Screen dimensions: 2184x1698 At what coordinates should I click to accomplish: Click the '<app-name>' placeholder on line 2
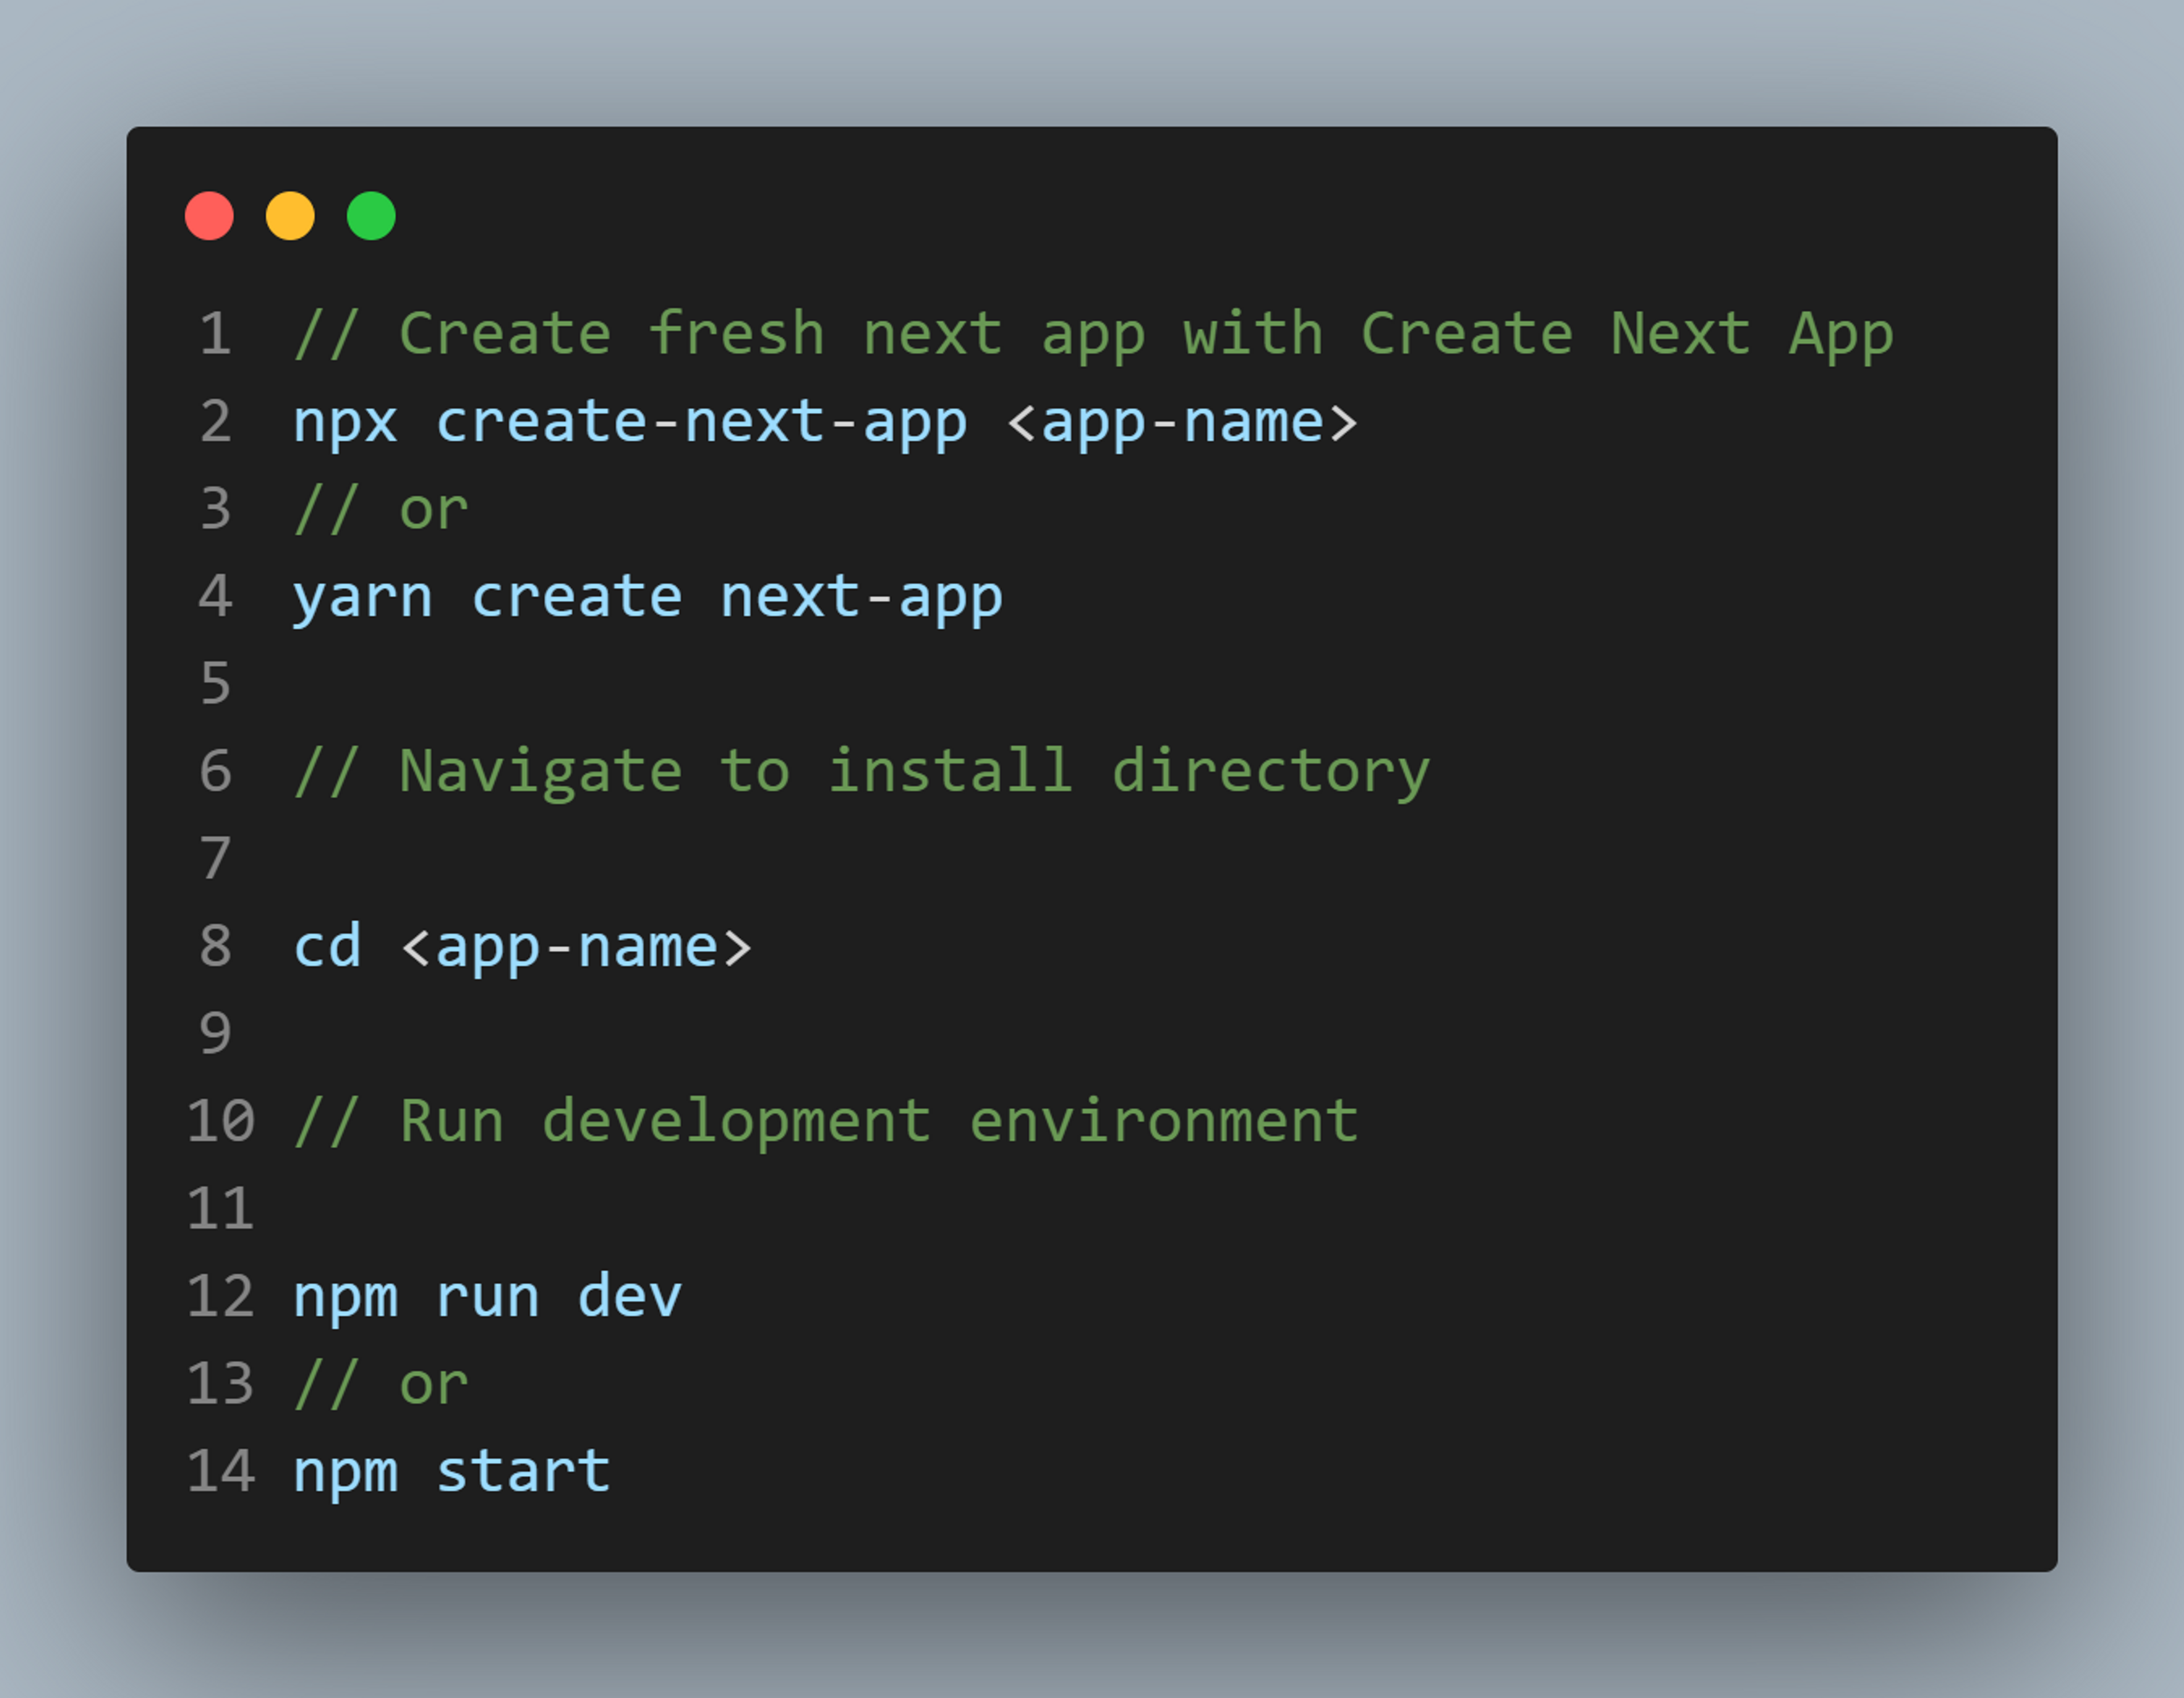(1182, 422)
